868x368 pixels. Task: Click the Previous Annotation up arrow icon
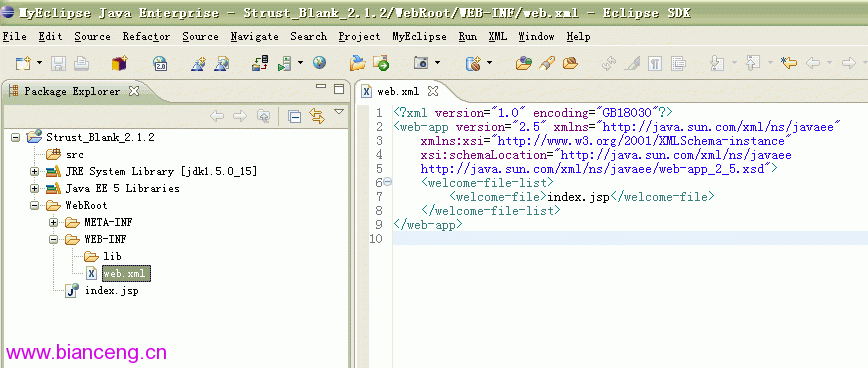[753, 63]
